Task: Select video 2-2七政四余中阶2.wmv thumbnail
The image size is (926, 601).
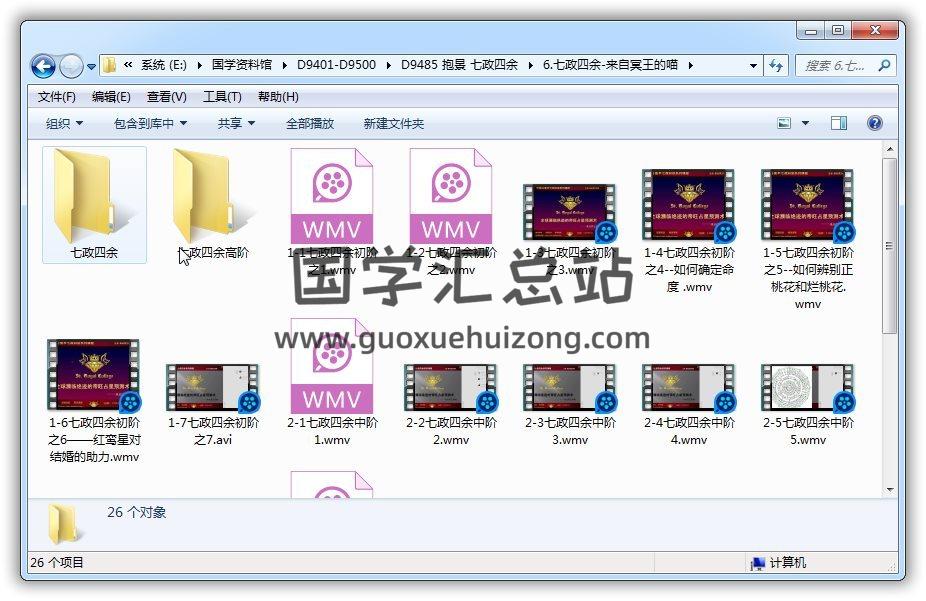Action: pos(451,387)
